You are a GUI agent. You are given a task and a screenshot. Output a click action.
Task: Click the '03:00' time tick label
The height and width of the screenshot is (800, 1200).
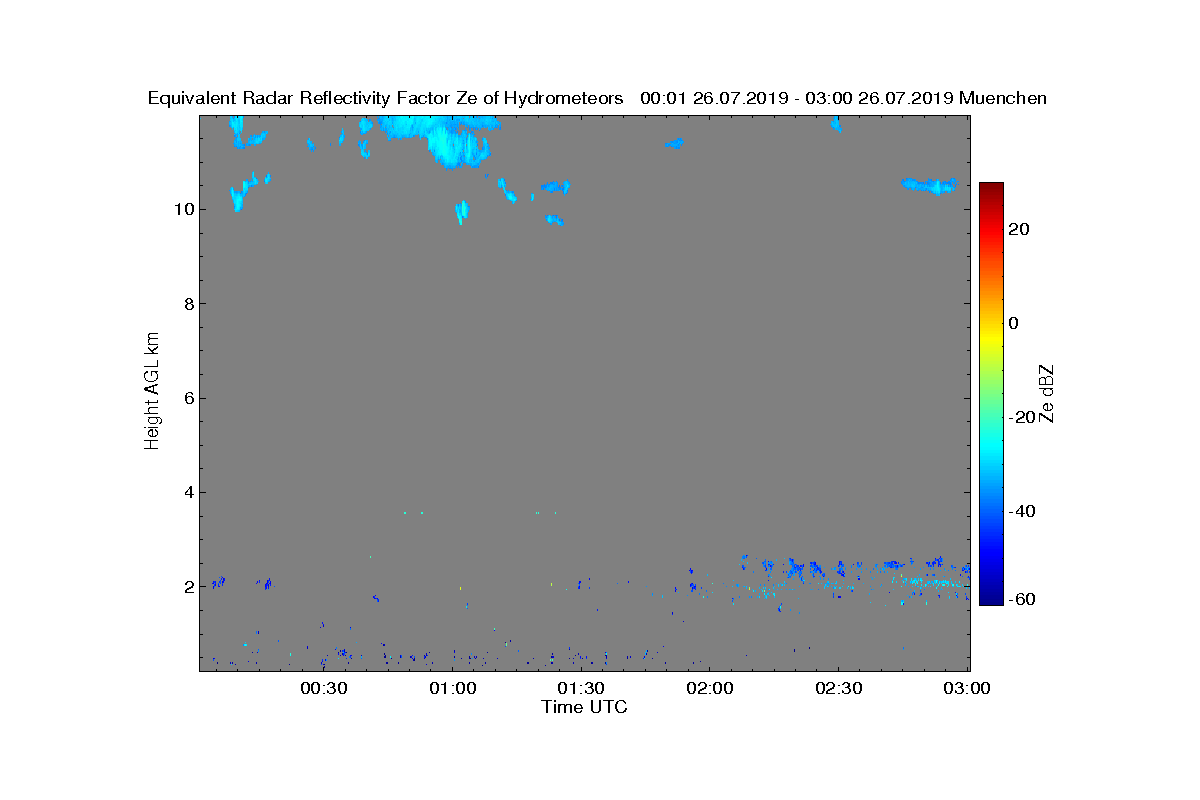(x=966, y=688)
